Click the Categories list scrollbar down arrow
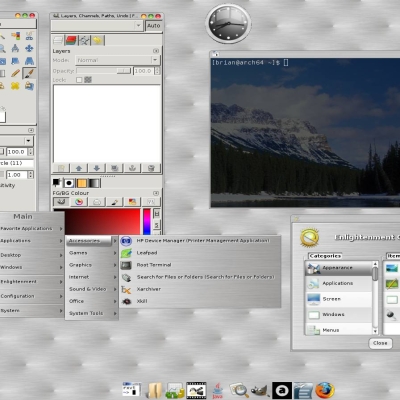Viewport: 400px width, 400px height. 375,331
